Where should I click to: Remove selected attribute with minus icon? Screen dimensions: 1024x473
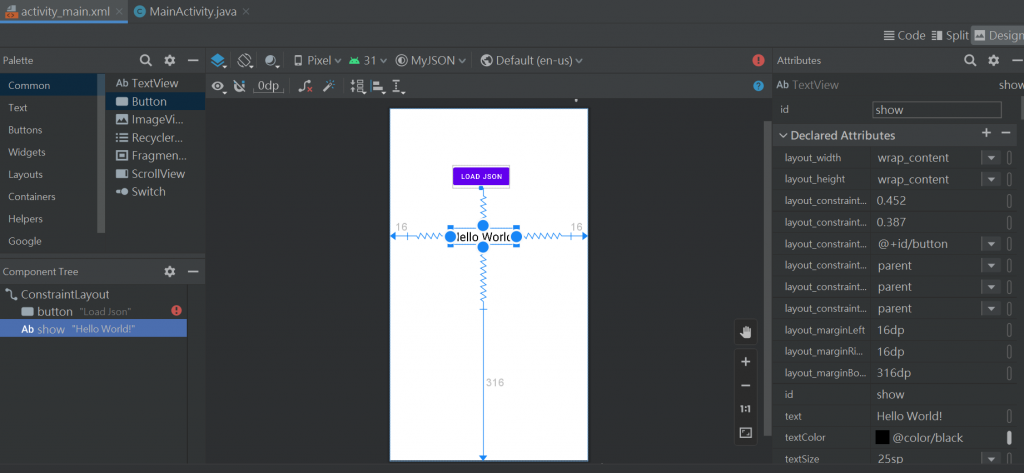pos(1006,133)
